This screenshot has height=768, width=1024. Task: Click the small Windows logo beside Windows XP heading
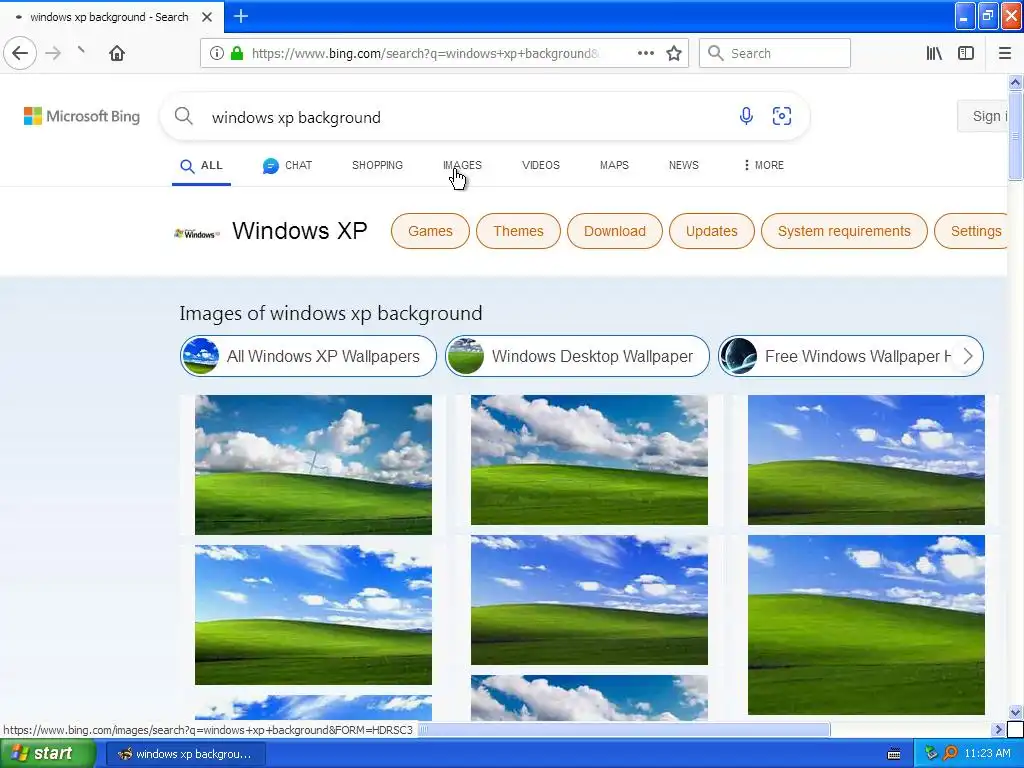[197, 233]
